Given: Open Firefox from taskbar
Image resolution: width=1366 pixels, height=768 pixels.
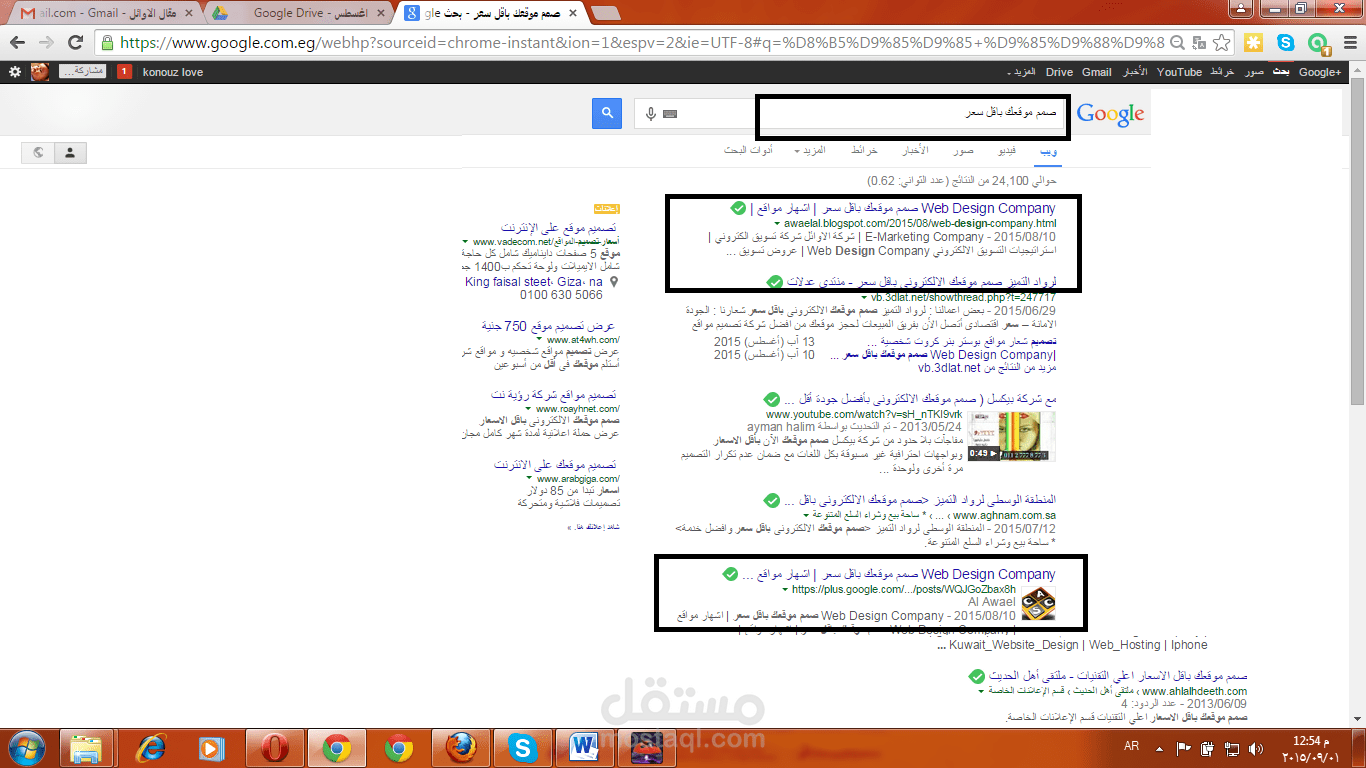Looking at the screenshot, I should coord(461,748).
